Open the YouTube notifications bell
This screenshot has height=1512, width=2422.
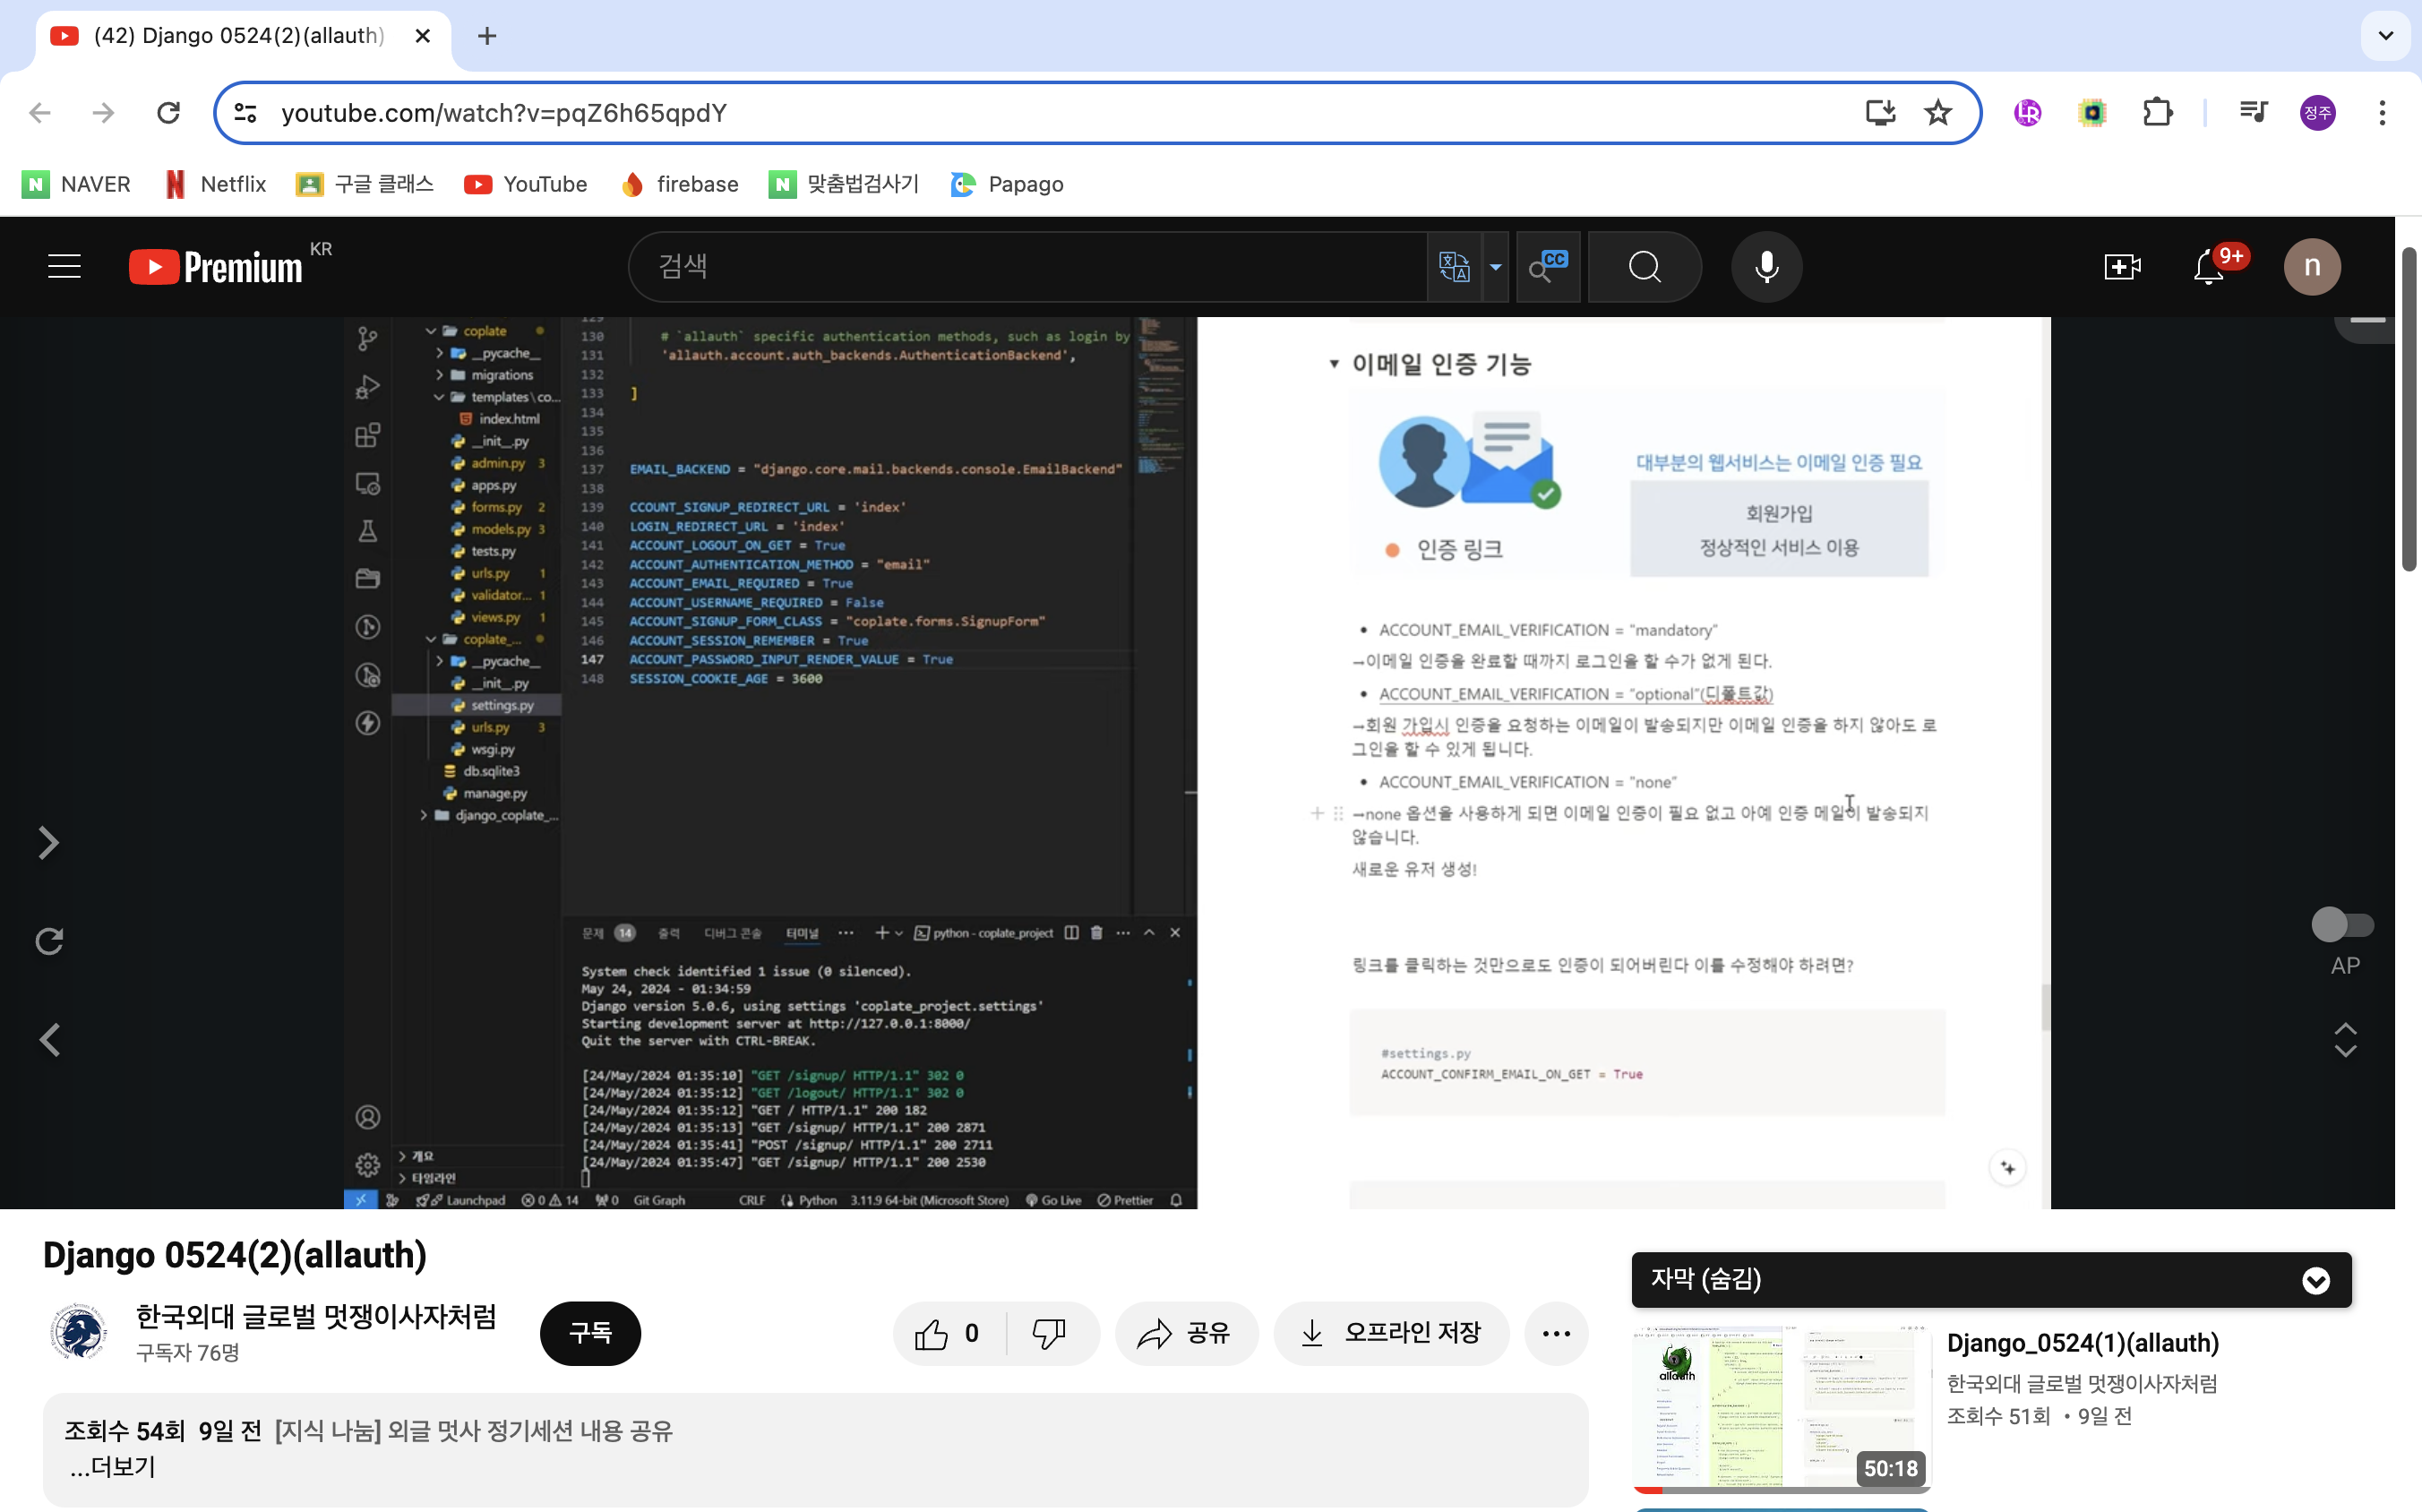pyautogui.click(x=2208, y=267)
